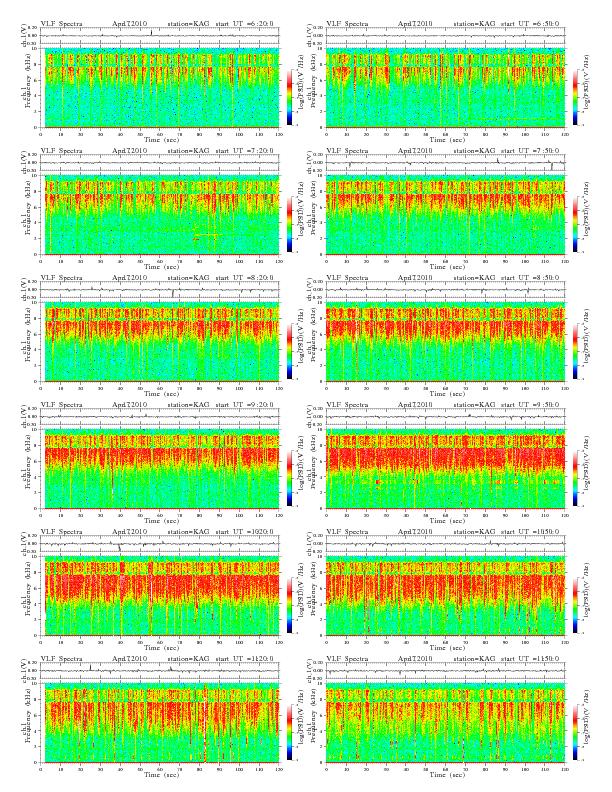Click "Time (sec)" label under 11:20:0 spectrogram

162,774
